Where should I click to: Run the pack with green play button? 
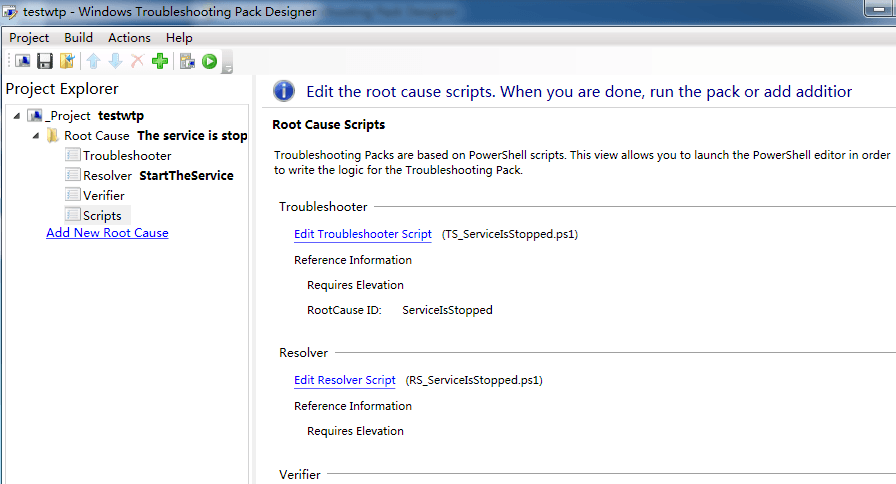(210, 61)
